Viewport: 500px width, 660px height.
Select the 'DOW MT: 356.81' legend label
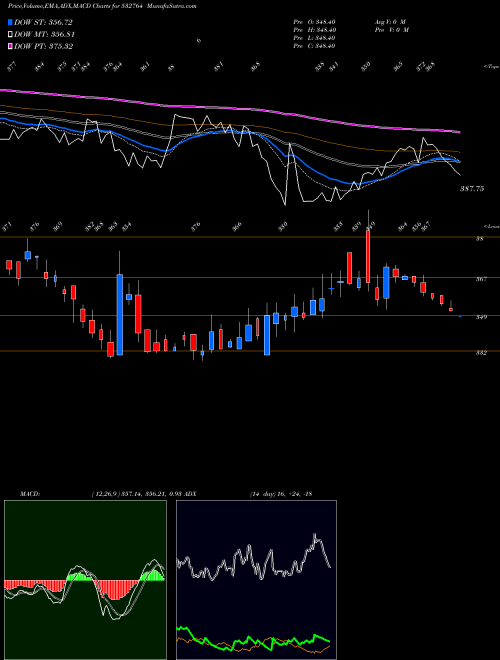(x=45, y=35)
